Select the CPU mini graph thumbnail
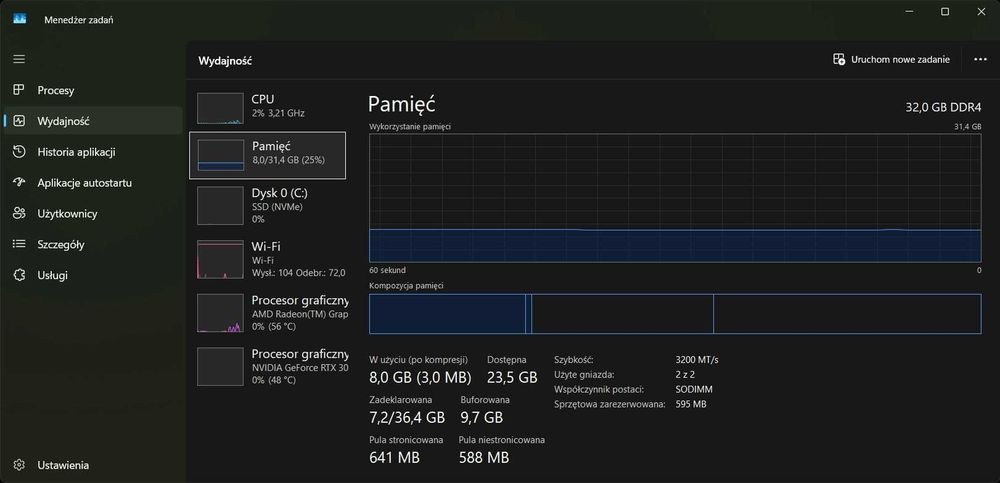Viewport: 1000px width, 483px height. (x=220, y=108)
